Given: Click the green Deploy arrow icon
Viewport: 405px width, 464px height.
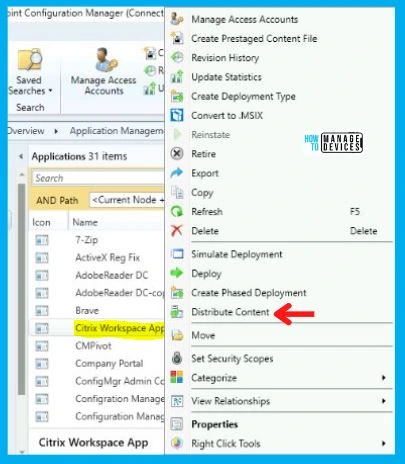Looking at the screenshot, I should coord(177,273).
